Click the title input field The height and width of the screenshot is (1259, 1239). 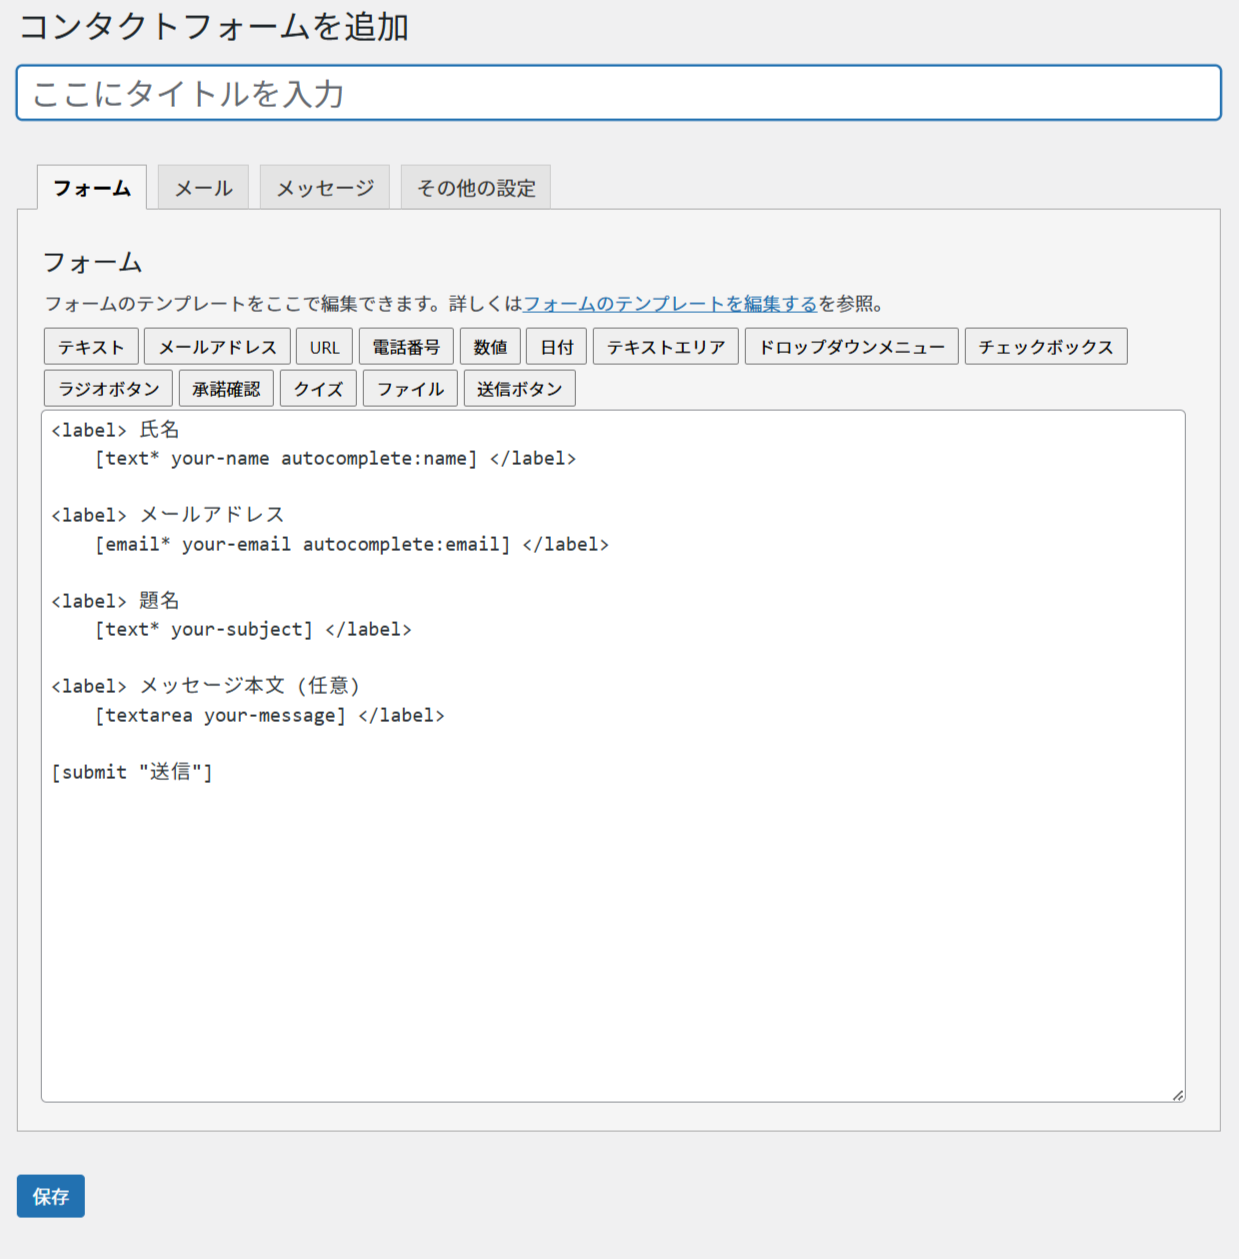pyautogui.click(x=618, y=93)
